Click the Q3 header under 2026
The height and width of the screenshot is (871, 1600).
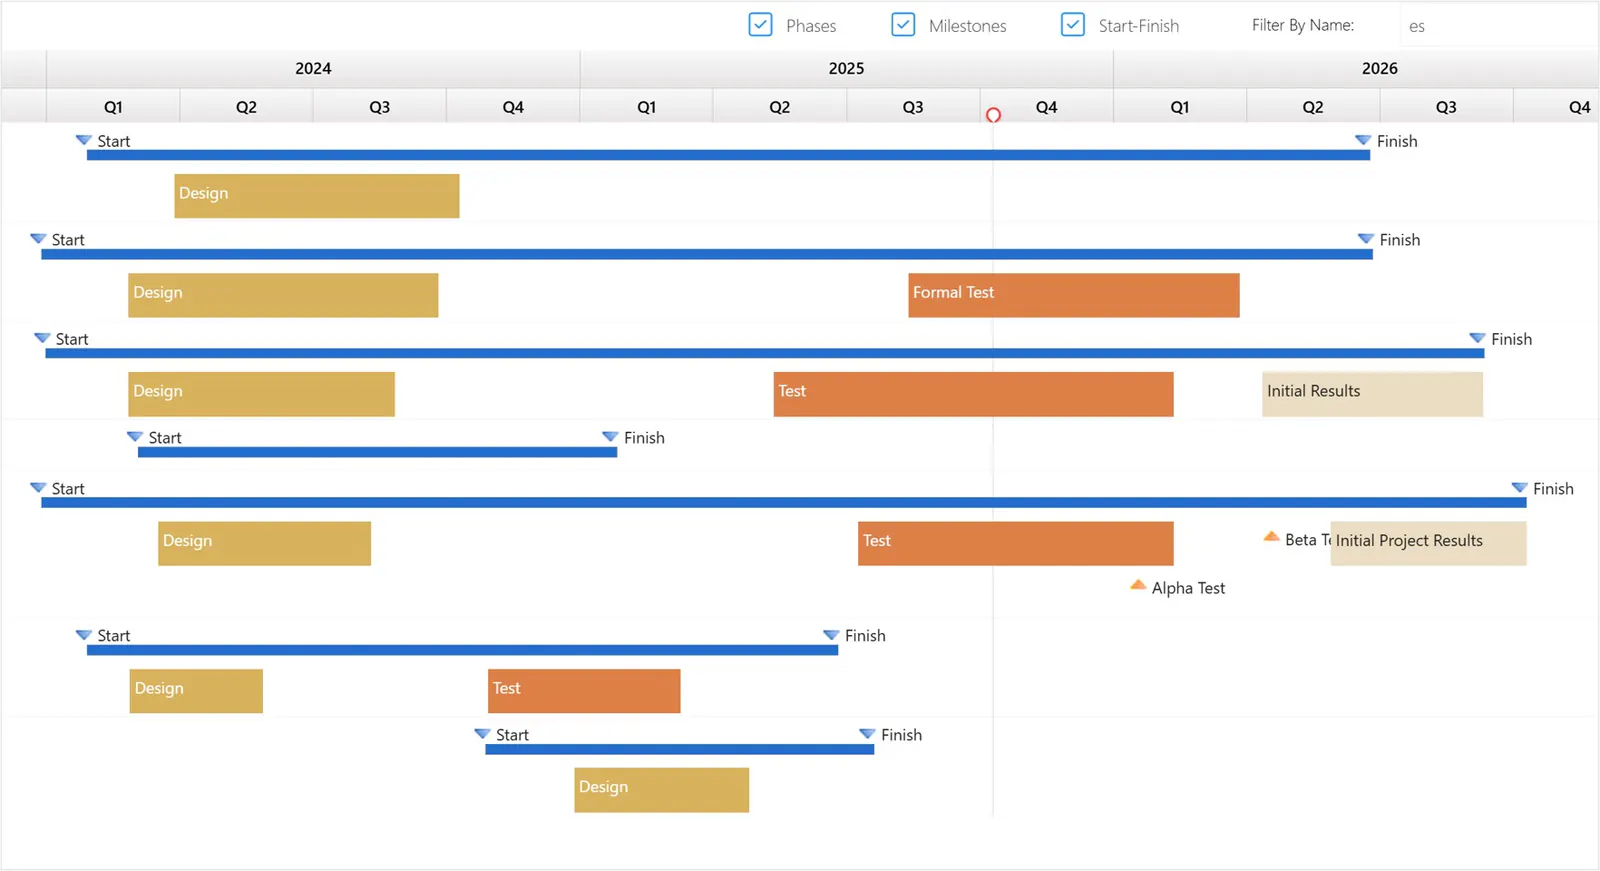point(1446,107)
